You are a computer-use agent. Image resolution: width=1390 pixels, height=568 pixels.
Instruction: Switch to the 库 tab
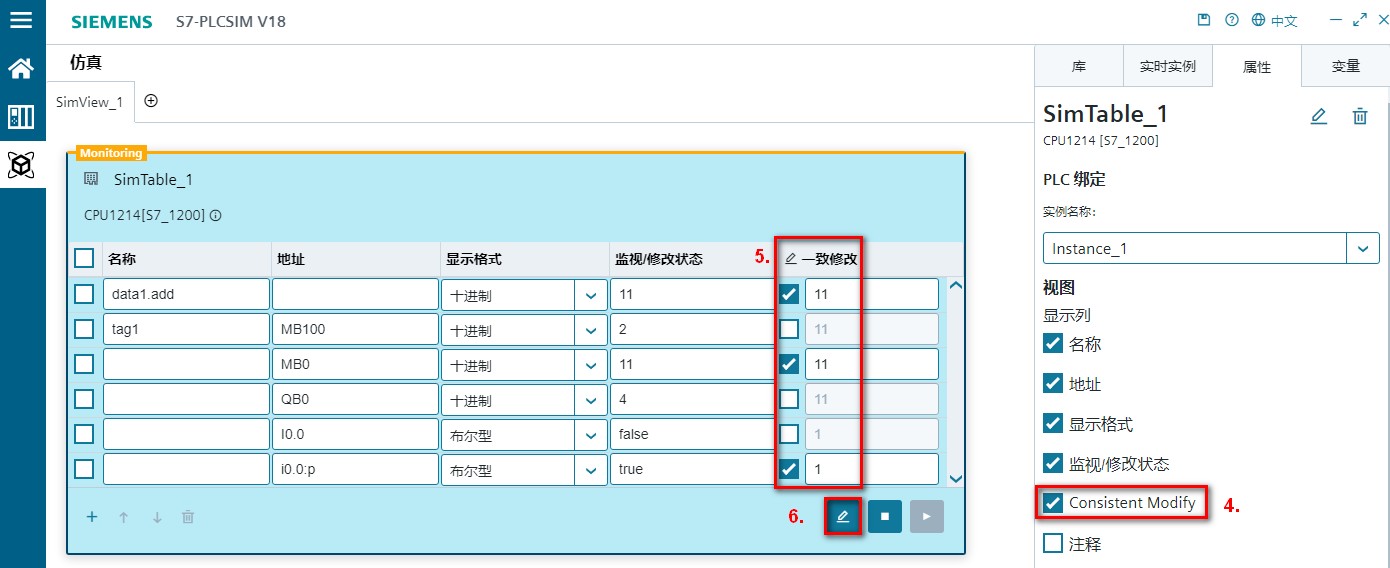pyautogui.click(x=1079, y=66)
